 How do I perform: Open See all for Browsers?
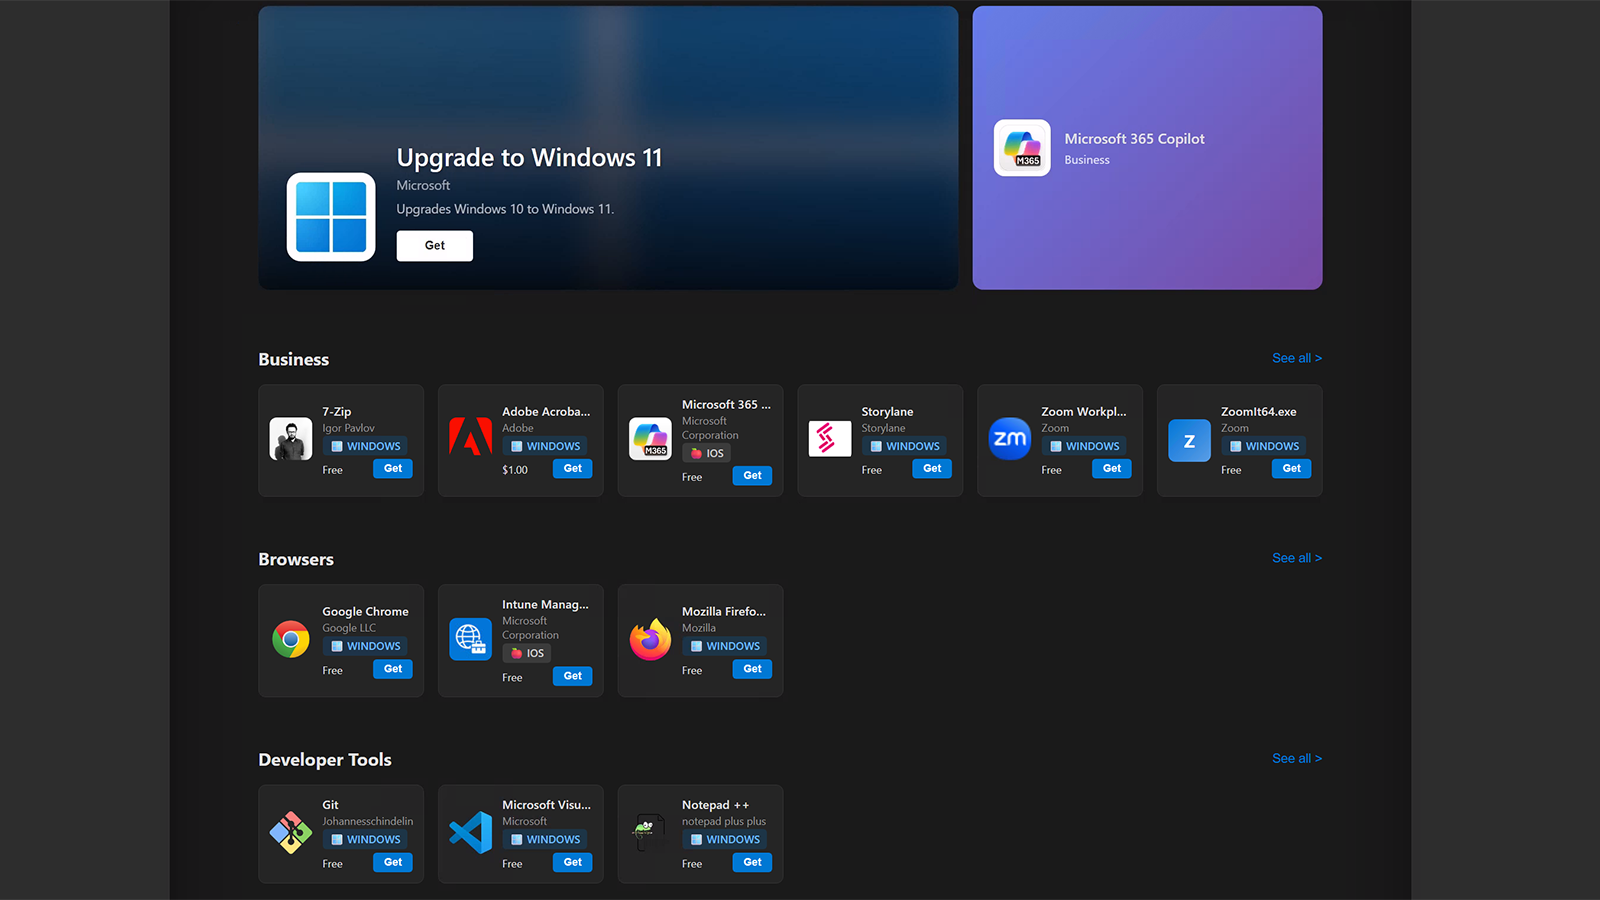tap(1296, 558)
